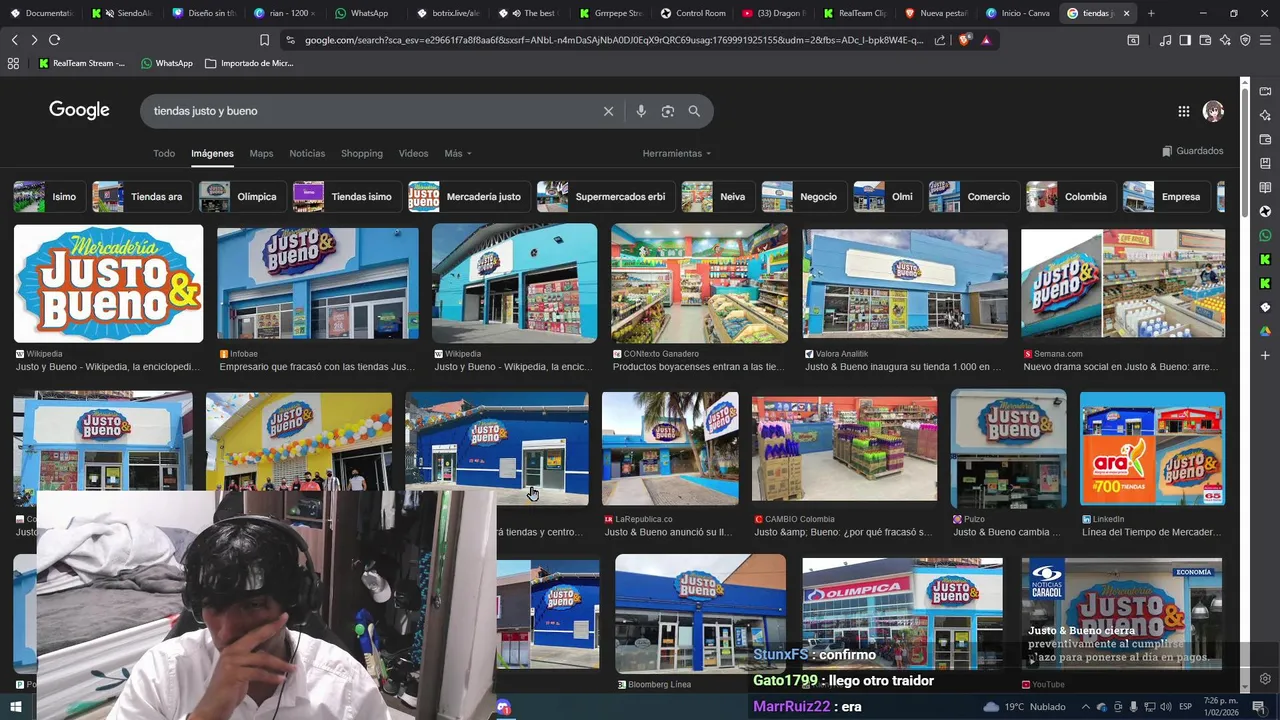Start voice search with microphone icon

click(641, 111)
